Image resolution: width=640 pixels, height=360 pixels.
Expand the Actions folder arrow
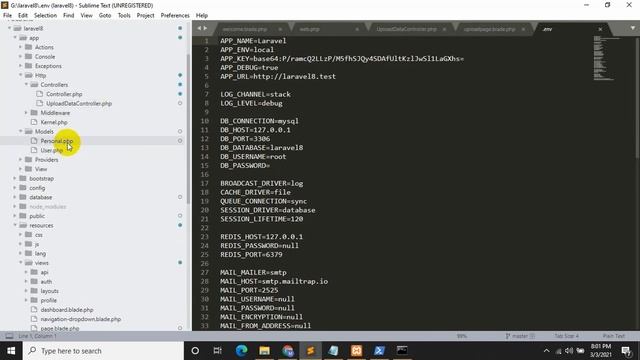[x=20, y=47]
